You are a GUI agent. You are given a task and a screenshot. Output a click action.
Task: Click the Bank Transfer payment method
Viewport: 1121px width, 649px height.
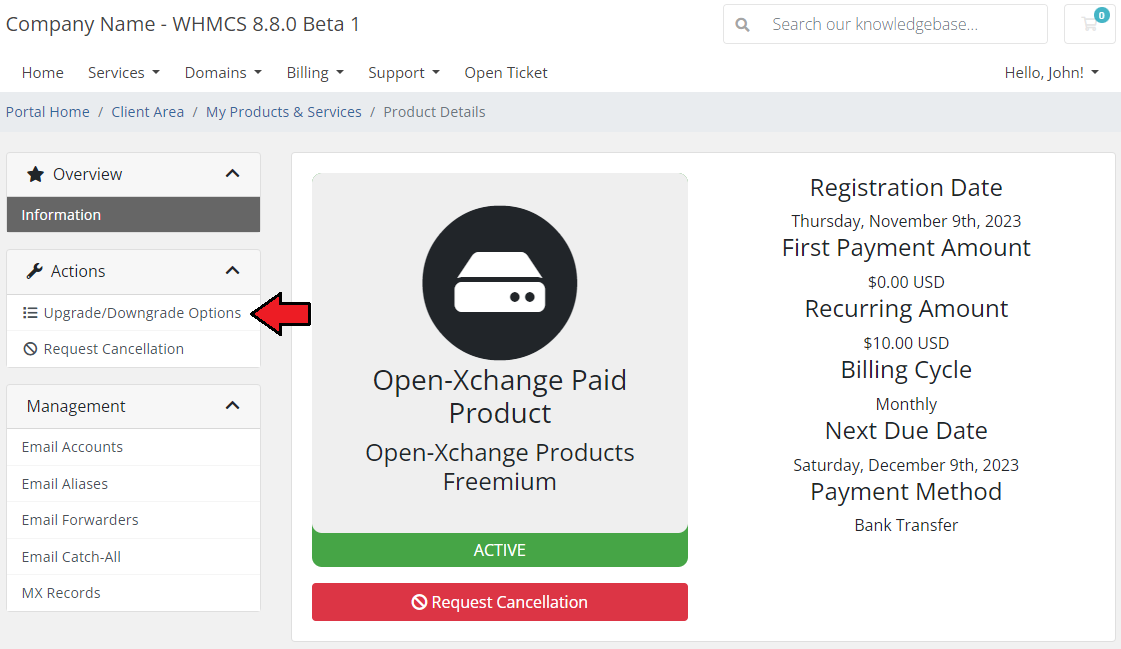[x=906, y=525]
